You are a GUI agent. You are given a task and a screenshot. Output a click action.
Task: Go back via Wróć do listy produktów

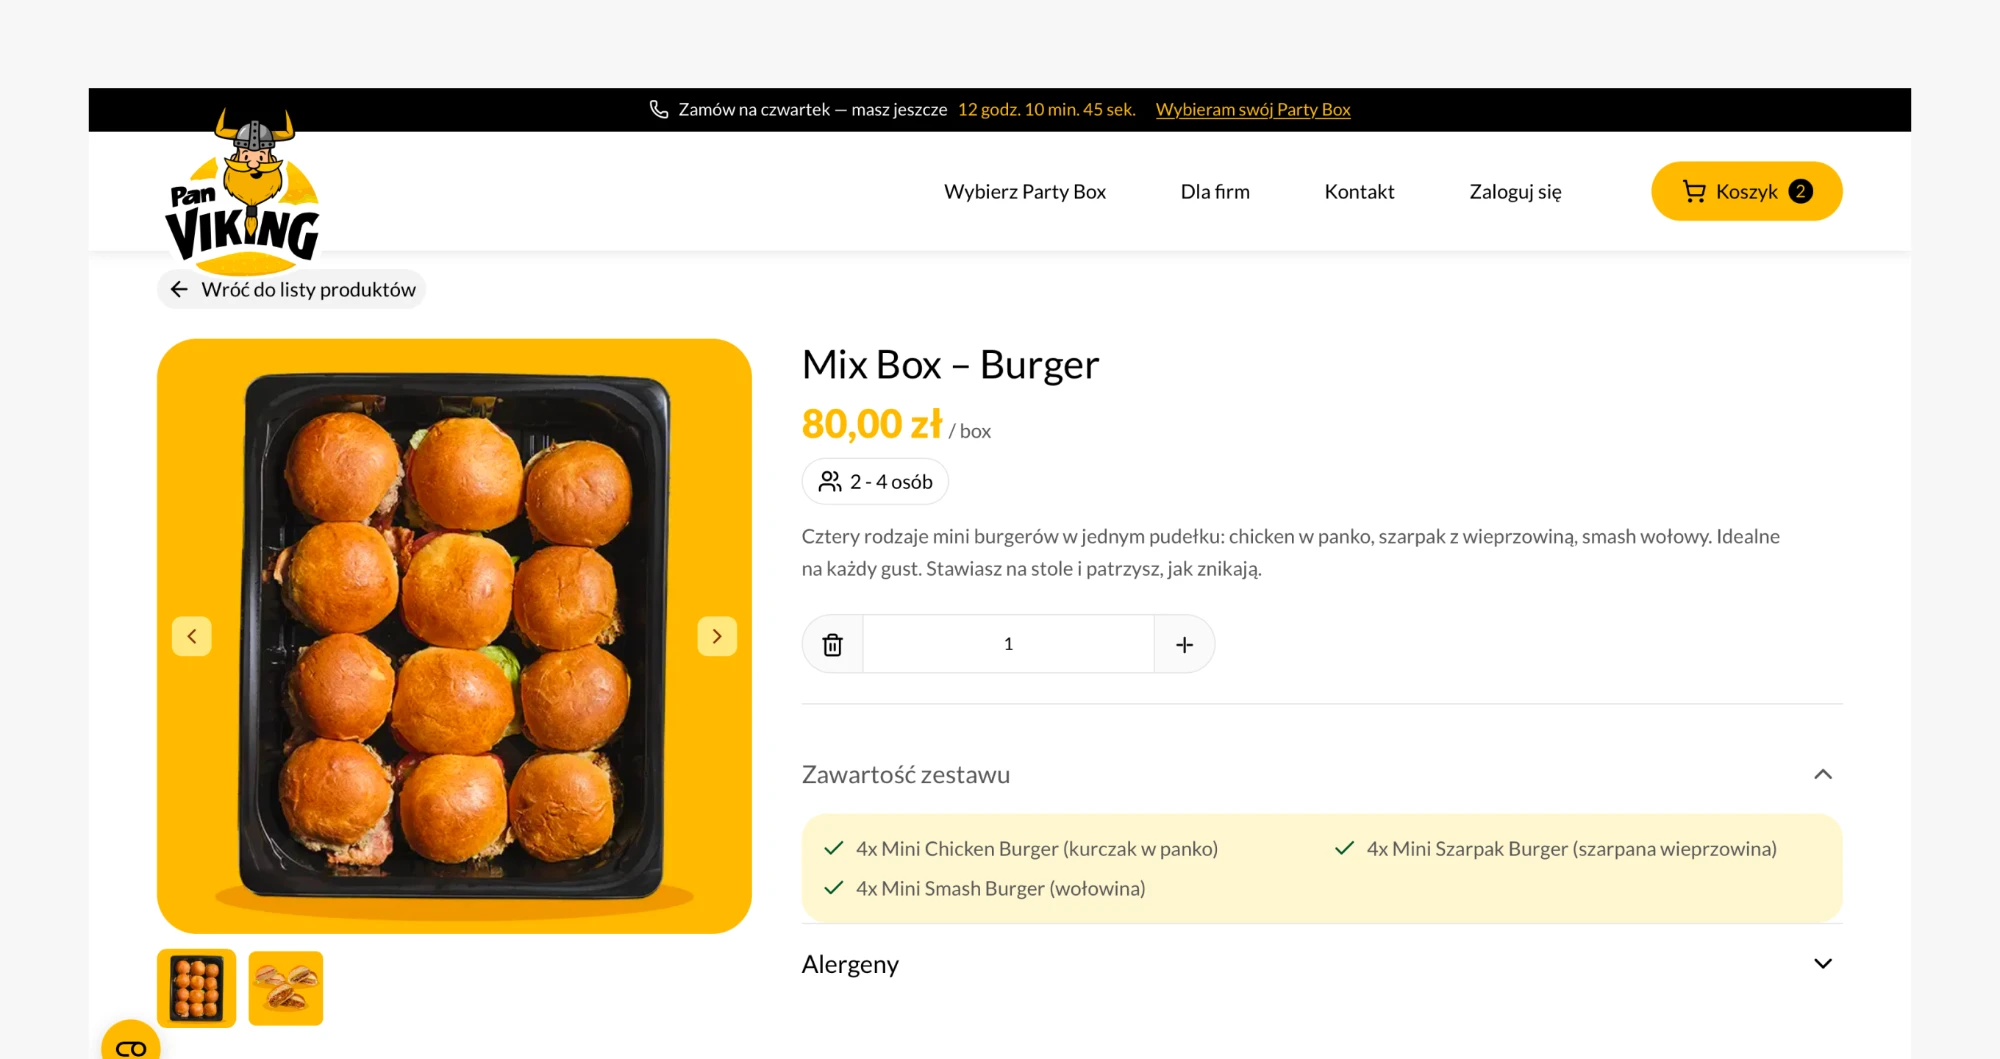tap(292, 289)
